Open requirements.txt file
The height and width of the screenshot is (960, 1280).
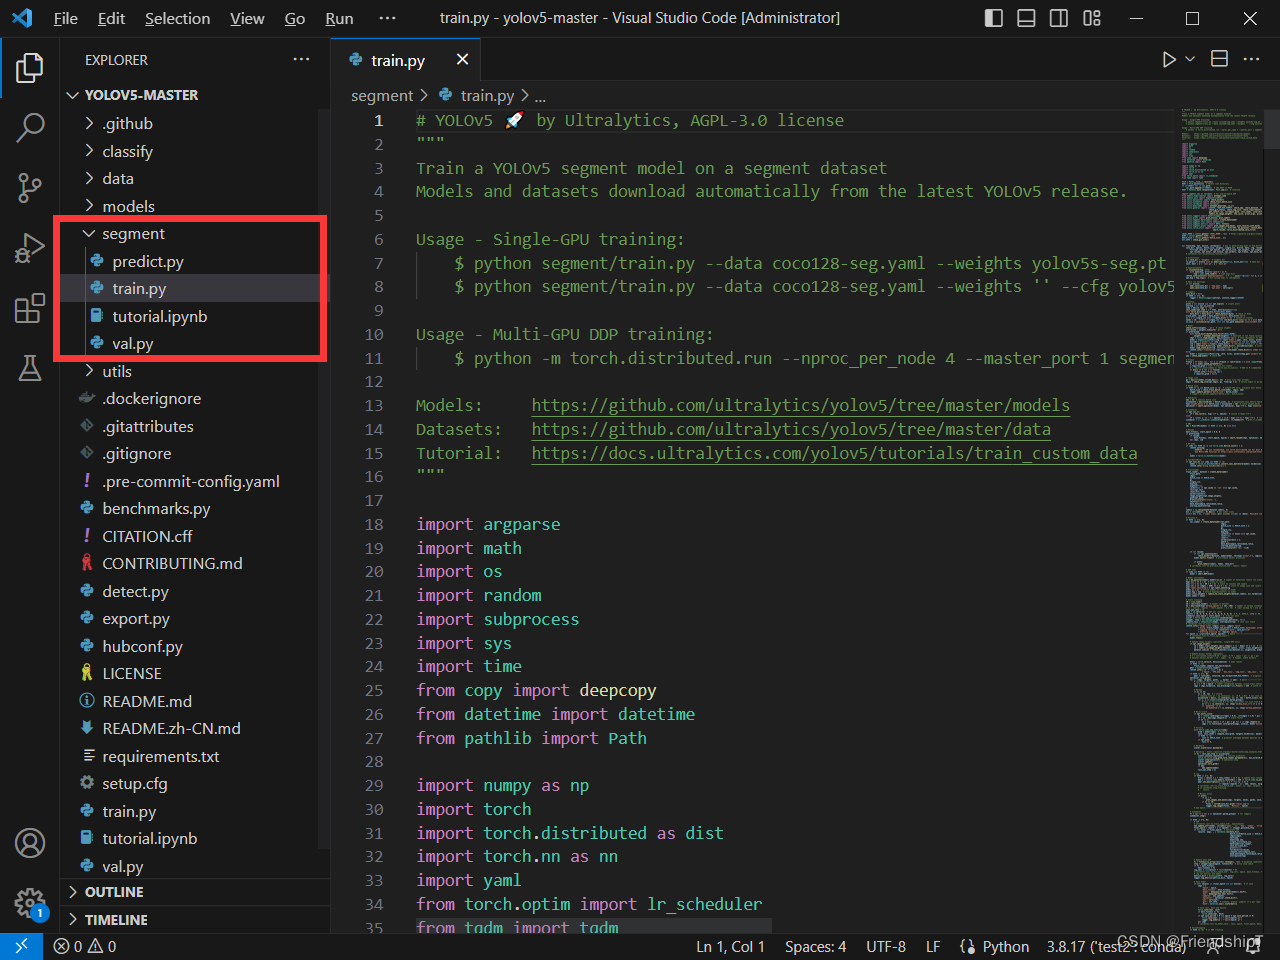click(194, 756)
